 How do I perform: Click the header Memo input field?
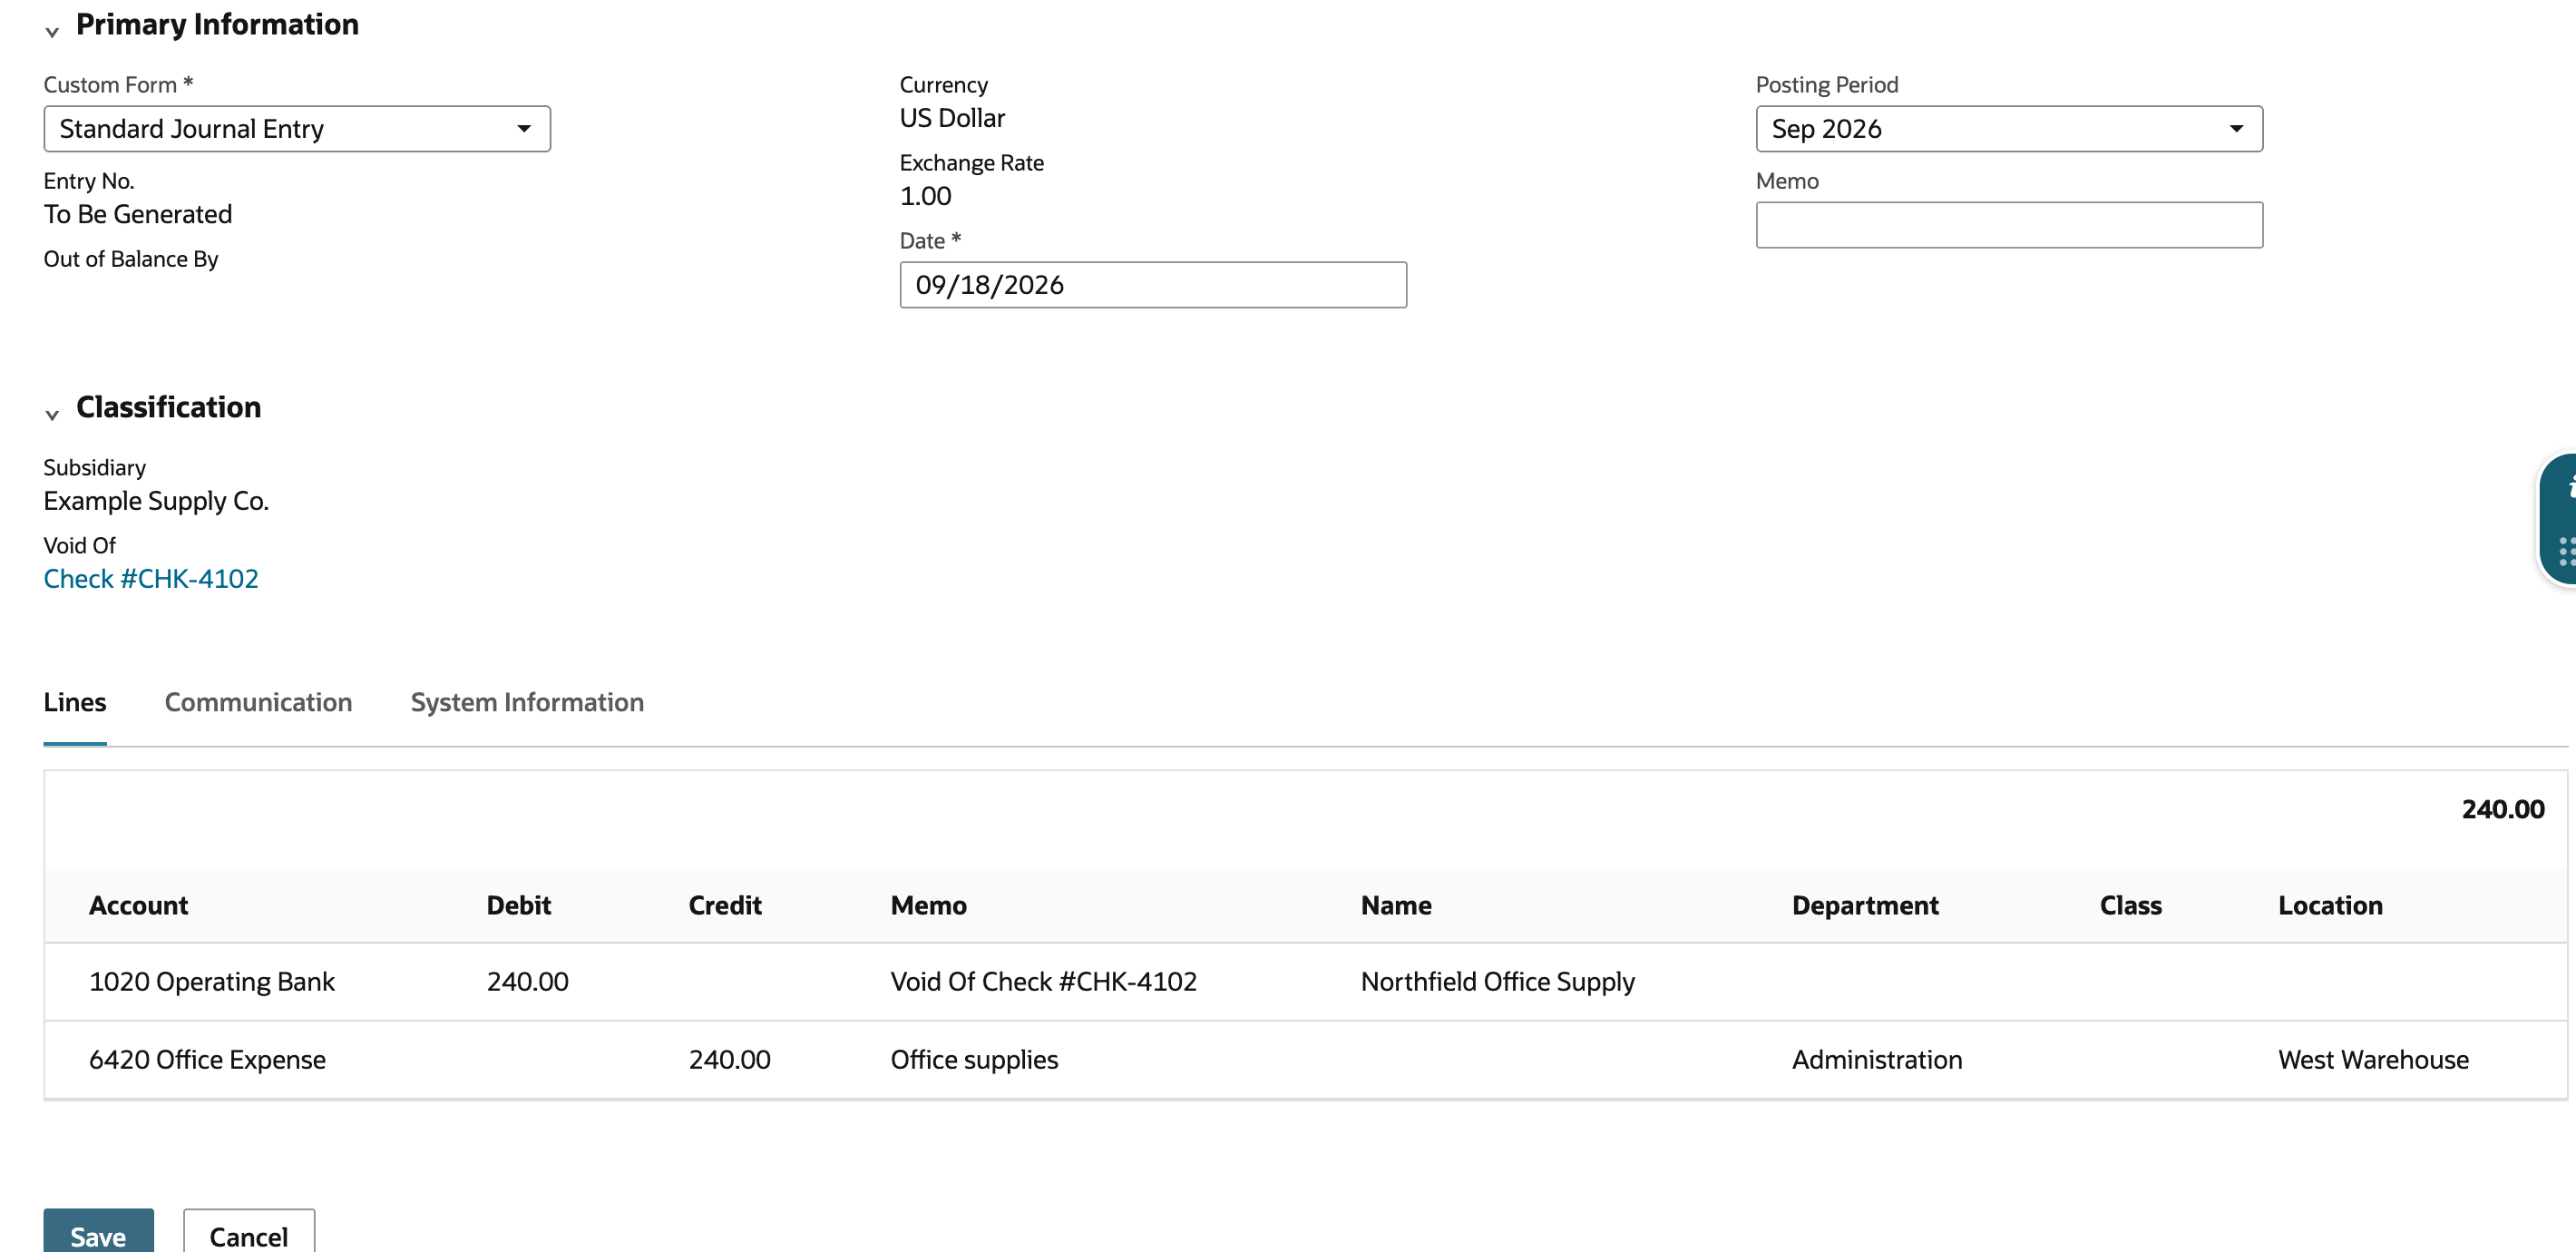[x=2009, y=225]
